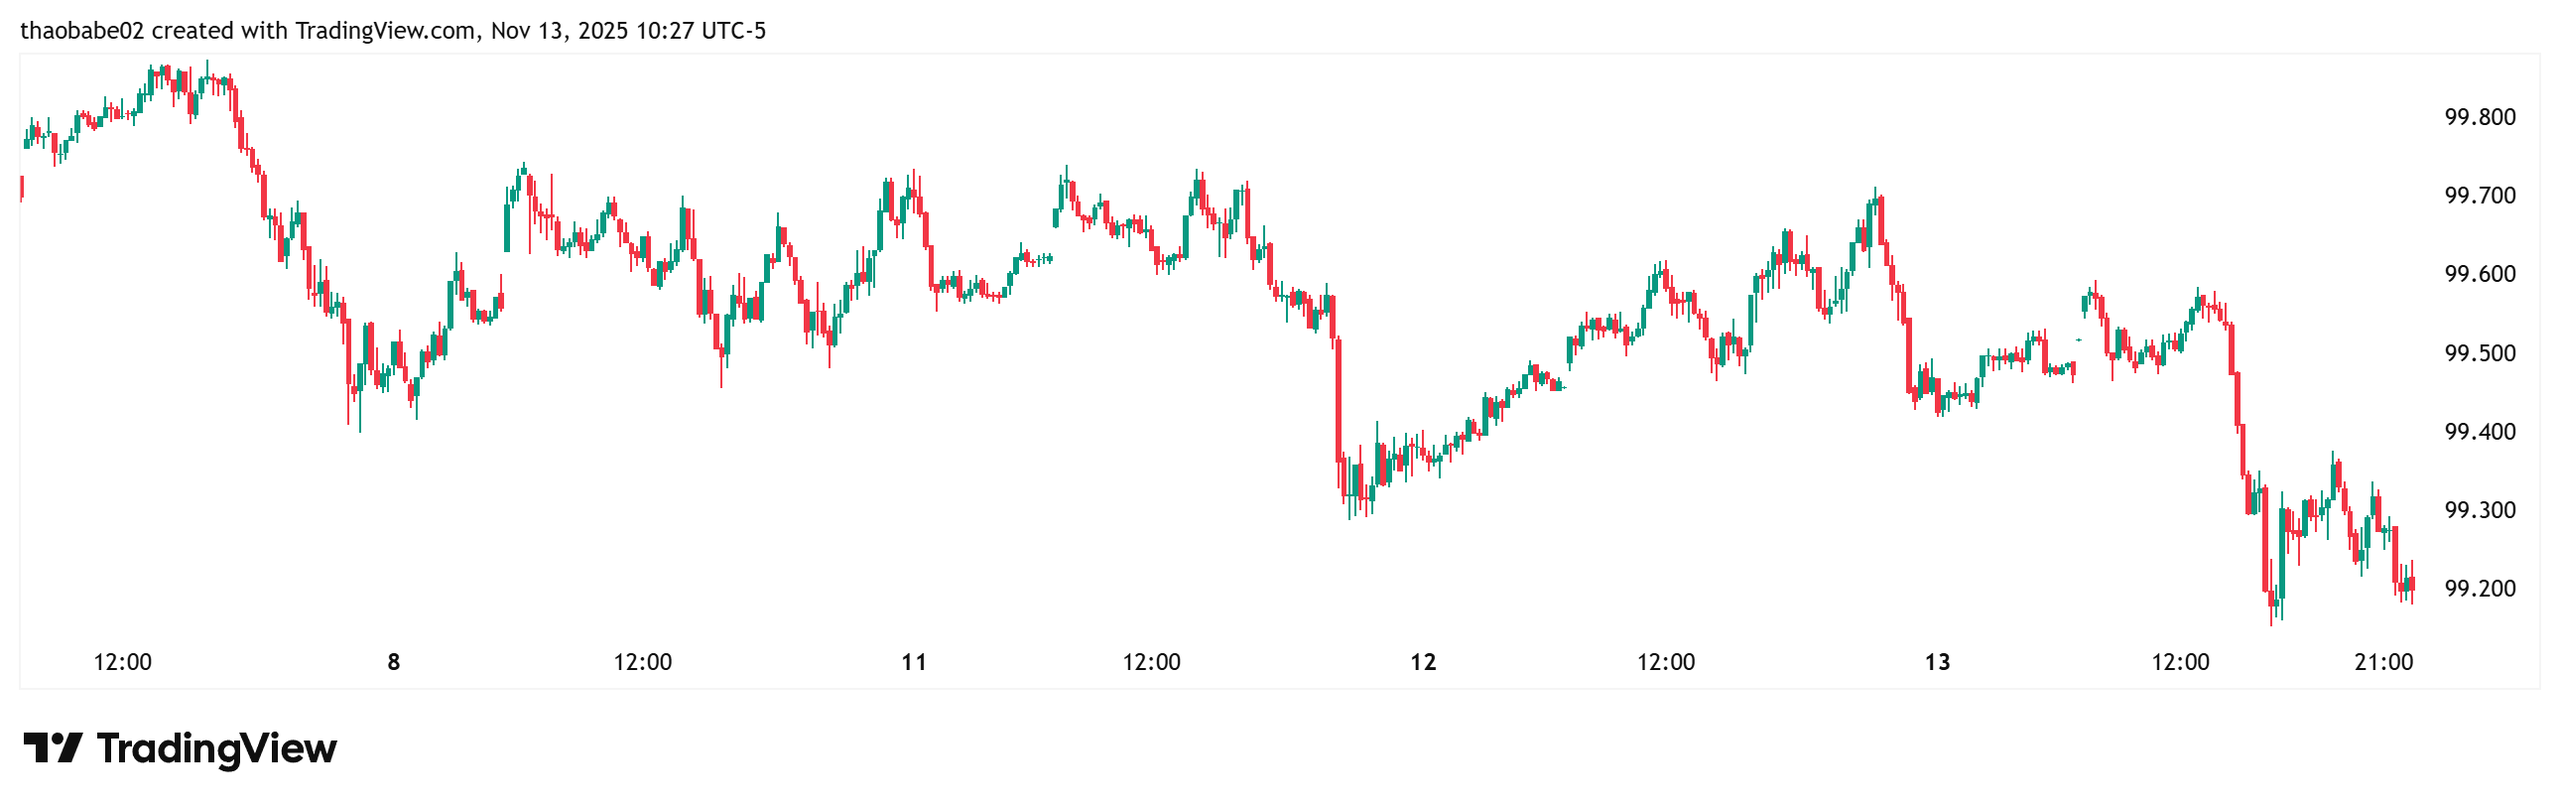Click the TradingView wordmark at bottom left
The height and width of the screenshot is (808, 2560).
(217, 748)
